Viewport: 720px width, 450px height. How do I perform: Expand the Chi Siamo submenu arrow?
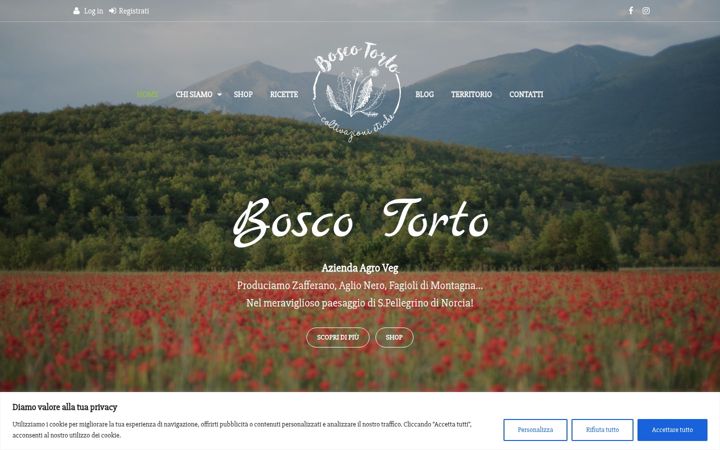(219, 95)
